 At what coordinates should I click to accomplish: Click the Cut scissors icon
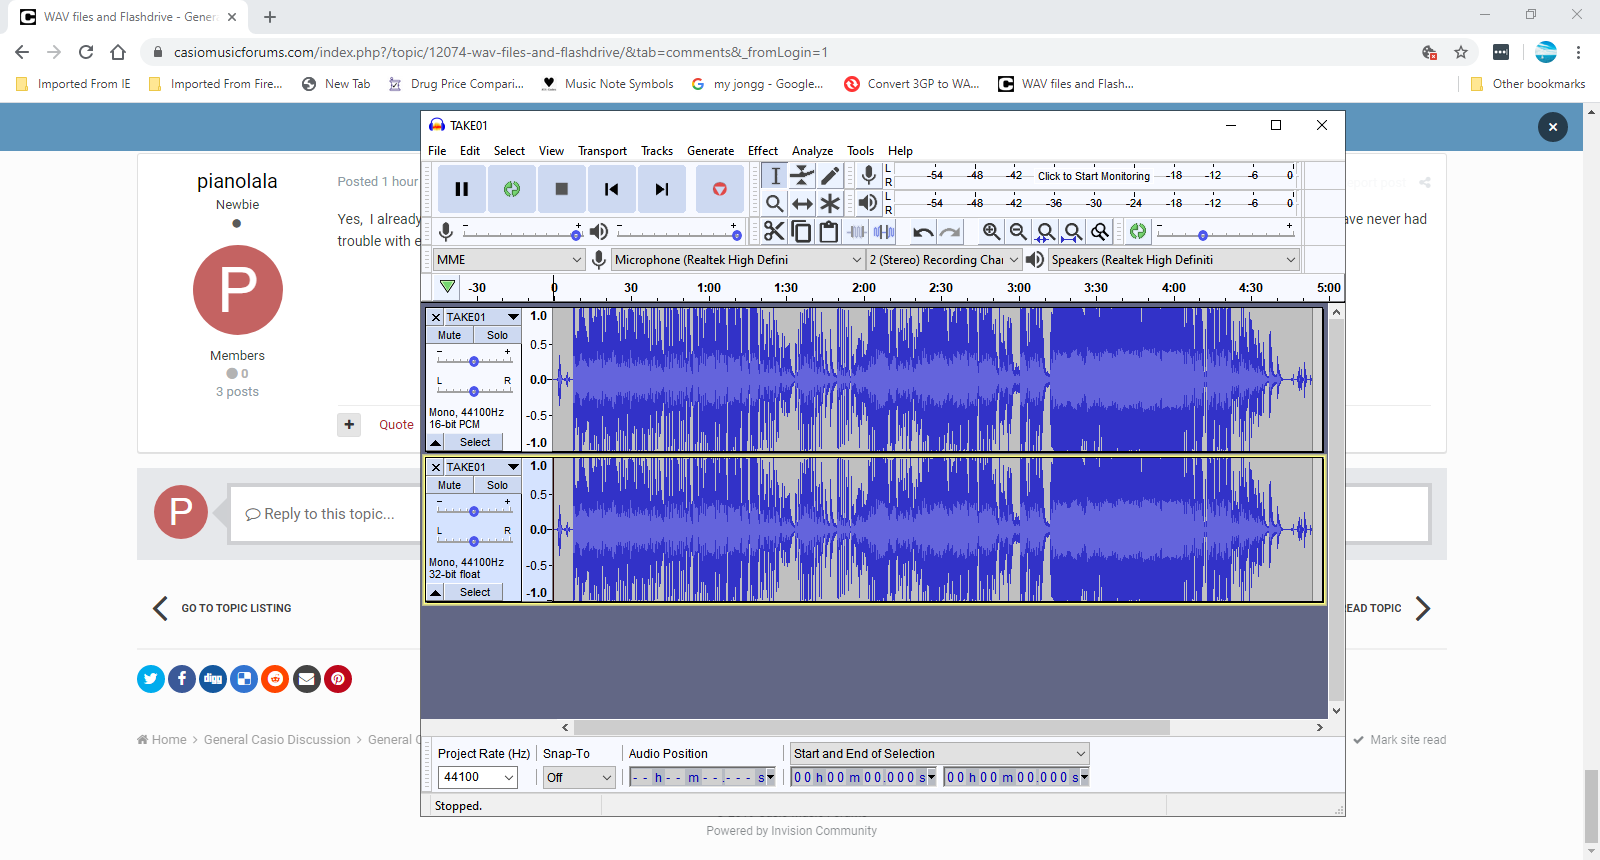774,232
